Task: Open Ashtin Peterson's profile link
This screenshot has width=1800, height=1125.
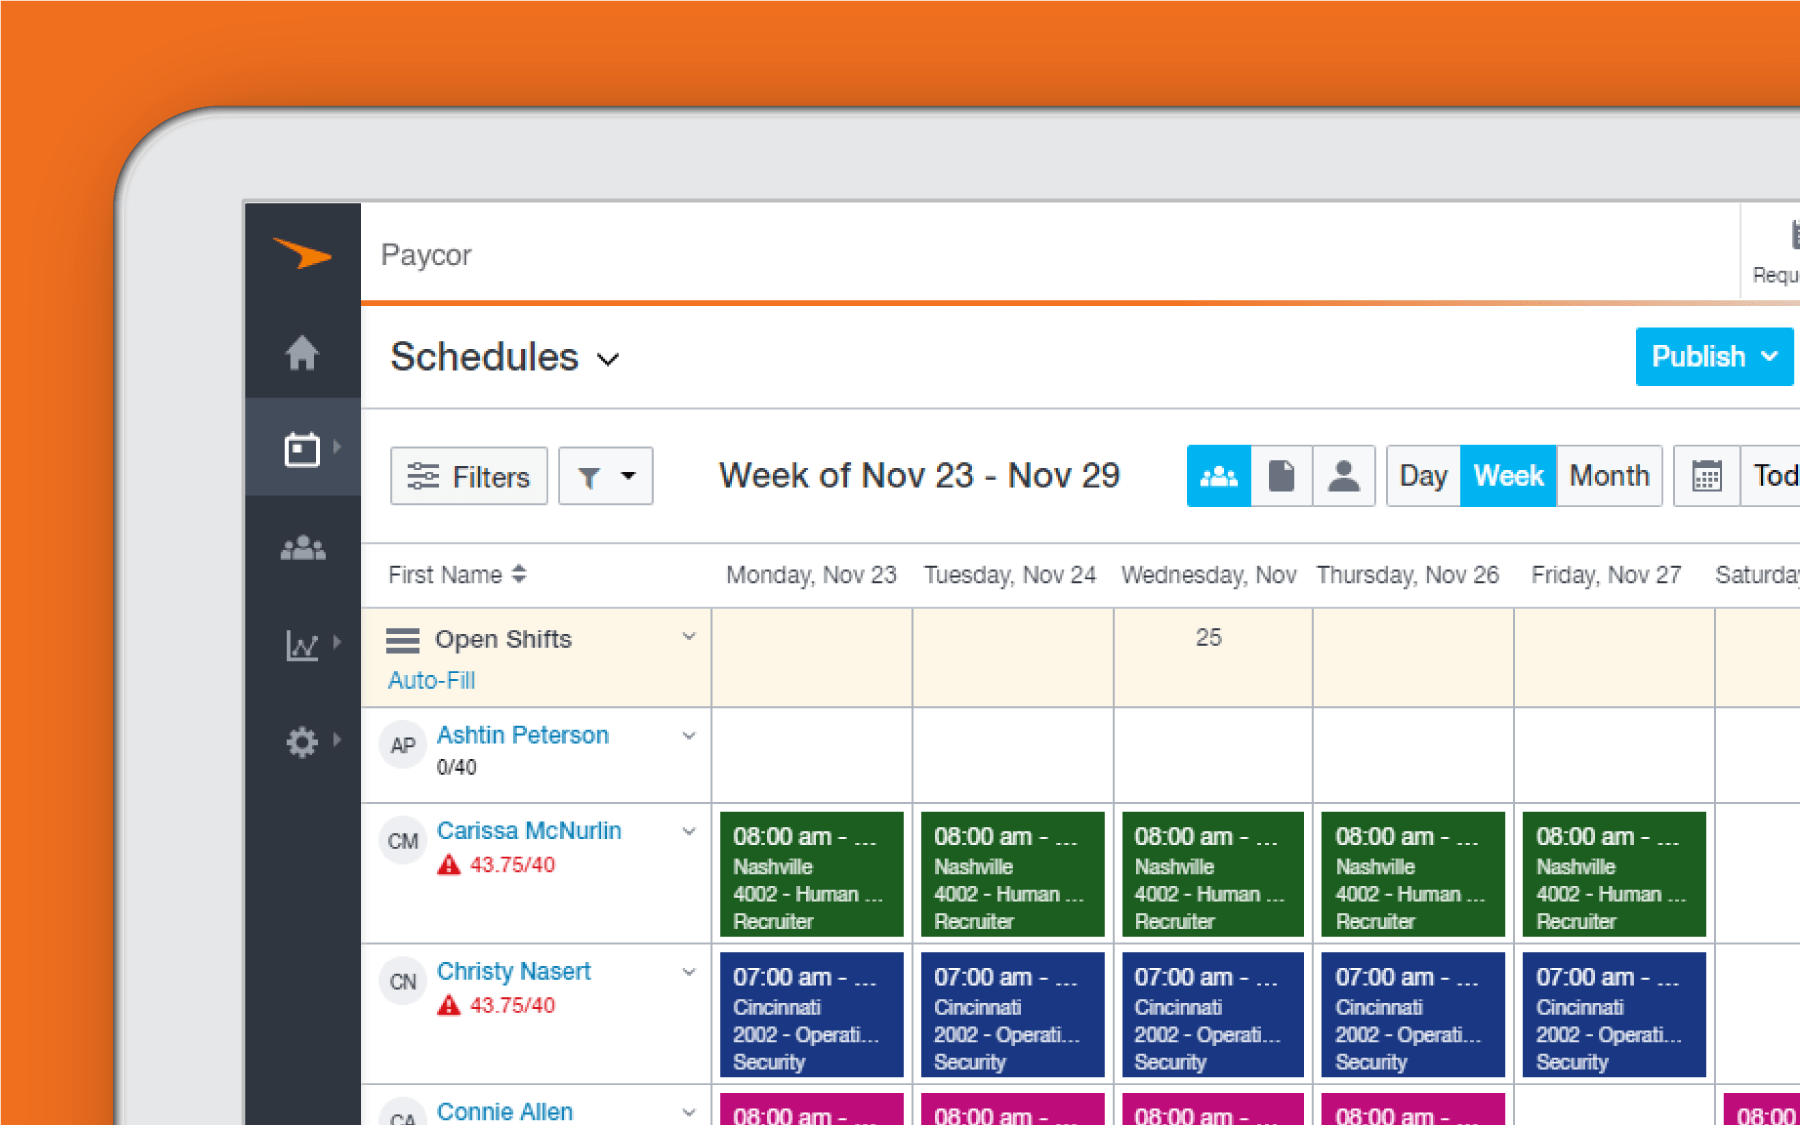Action: point(522,735)
